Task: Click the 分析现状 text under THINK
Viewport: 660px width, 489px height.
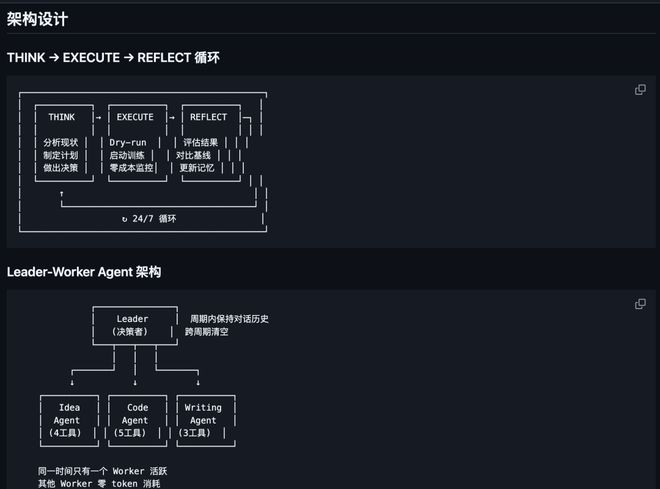Action: pos(61,143)
